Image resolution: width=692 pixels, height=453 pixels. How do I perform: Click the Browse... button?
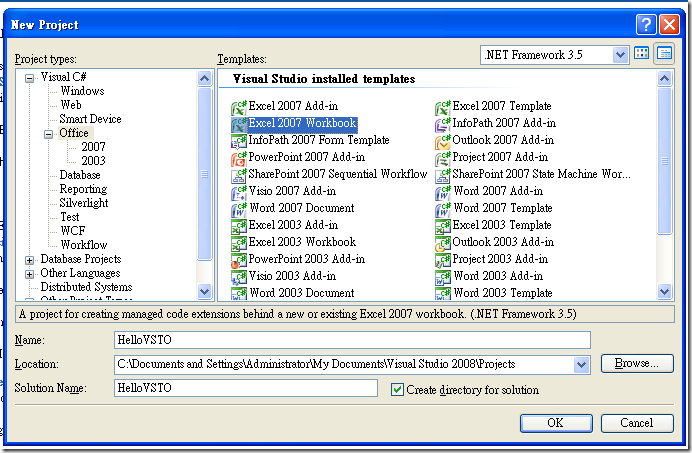click(637, 363)
